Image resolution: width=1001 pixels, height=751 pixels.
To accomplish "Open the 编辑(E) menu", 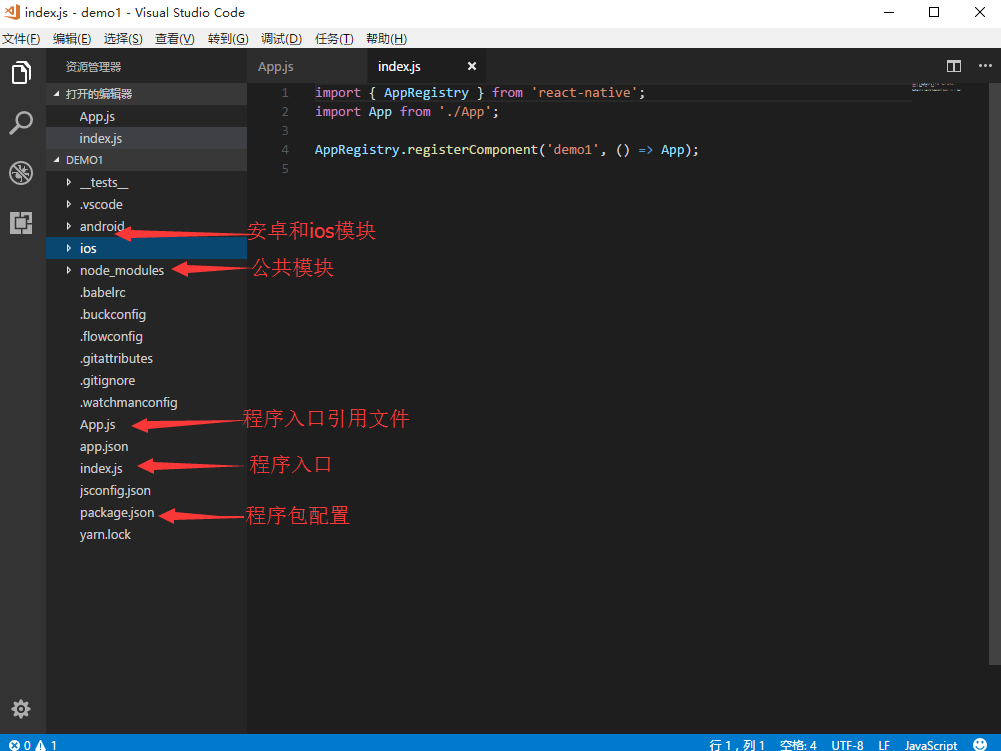I will (72, 39).
